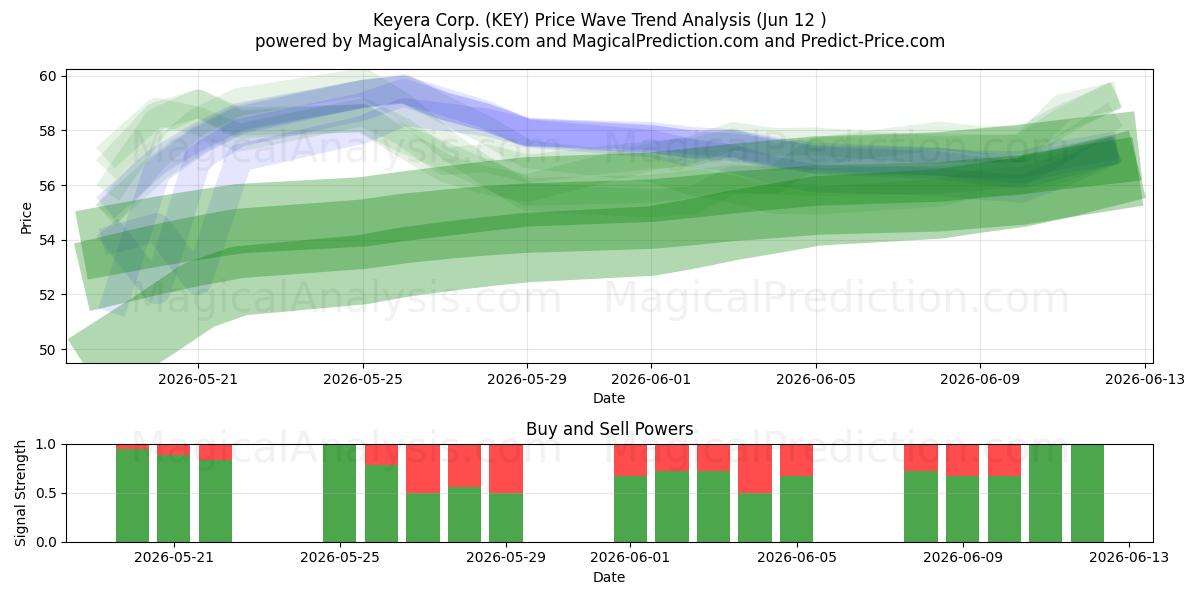The image size is (1200, 600).
Task: Click the 0.0 tick on the Signal Strength axis
Action: click(48, 542)
